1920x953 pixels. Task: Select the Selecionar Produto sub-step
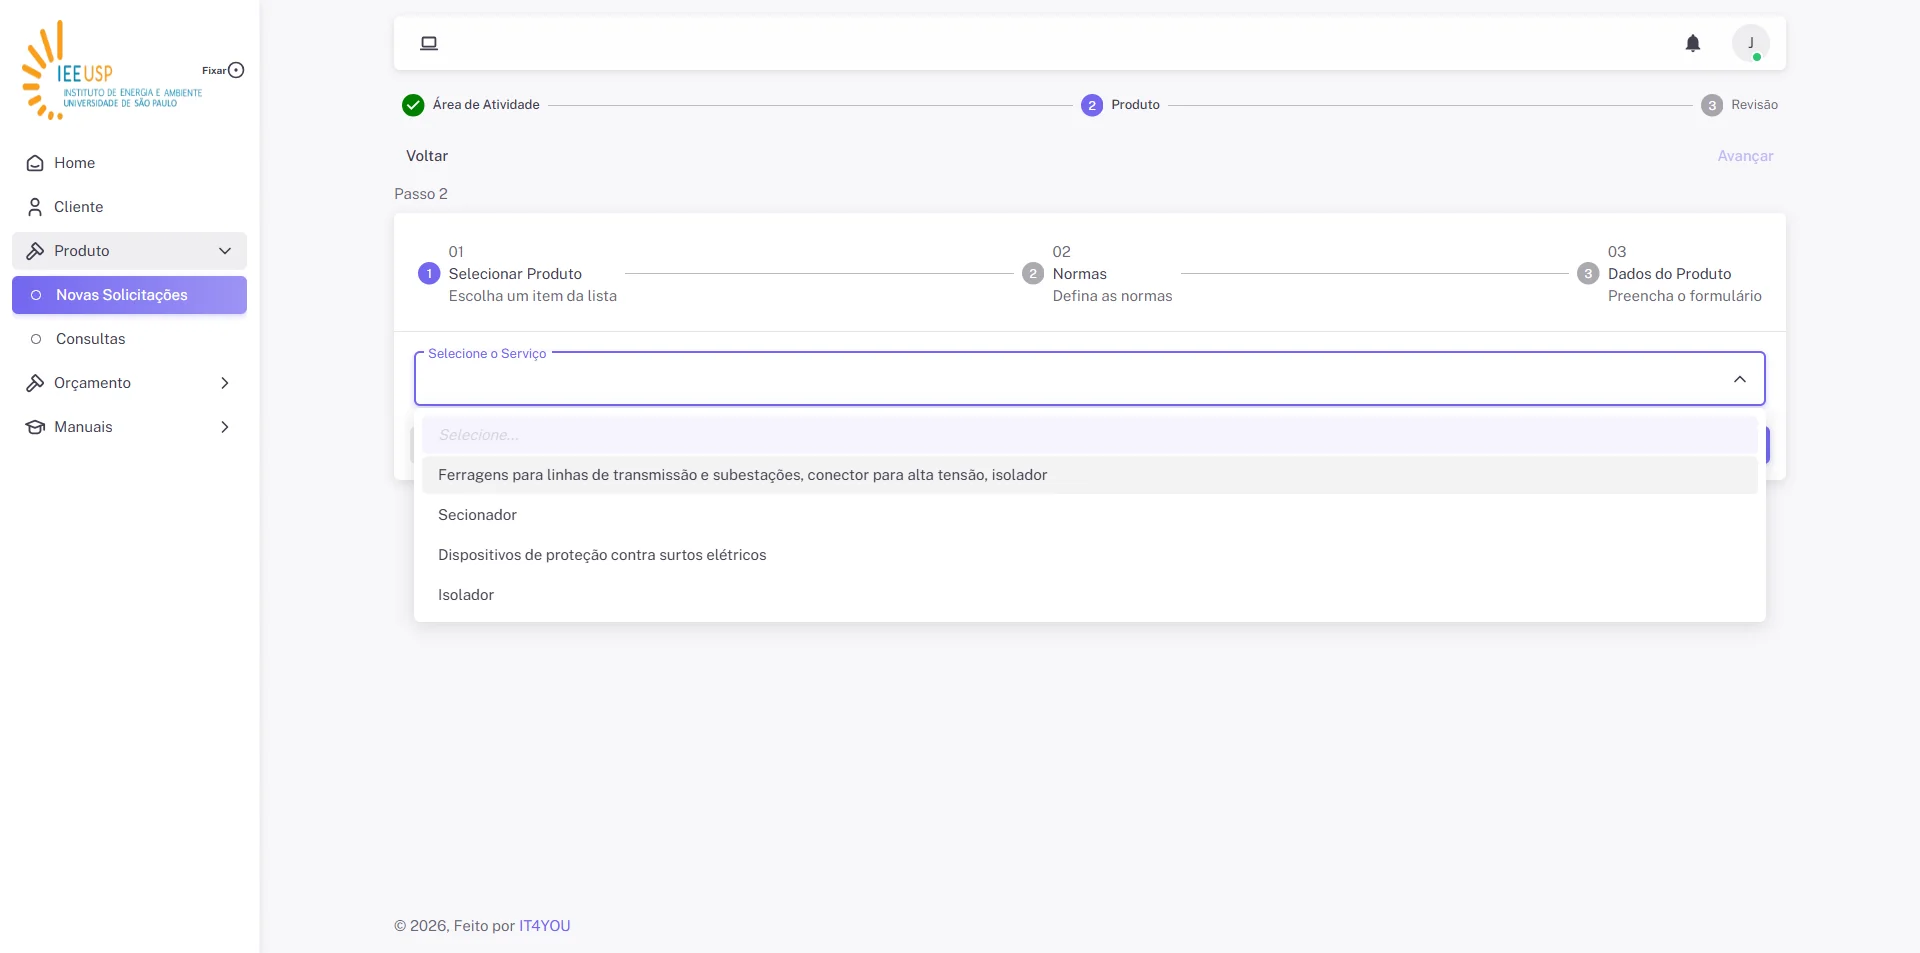click(517, 274)
